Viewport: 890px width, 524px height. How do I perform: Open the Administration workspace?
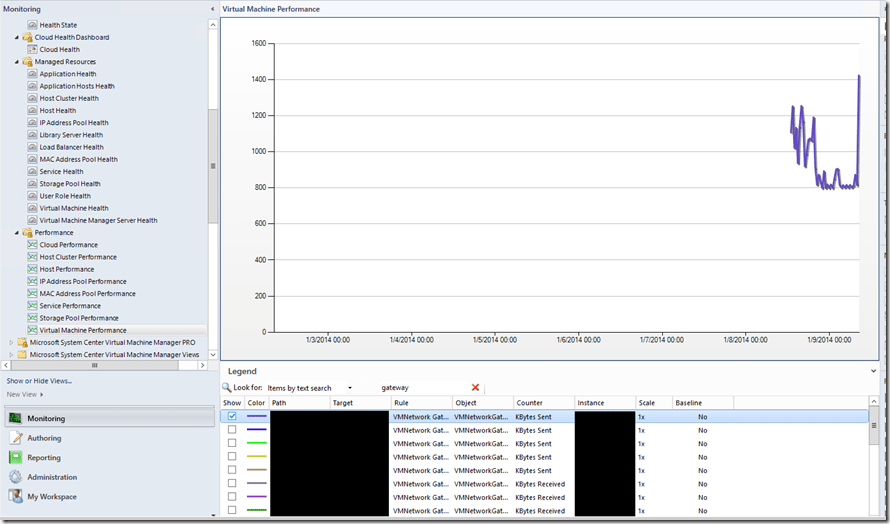pos(51,477)
